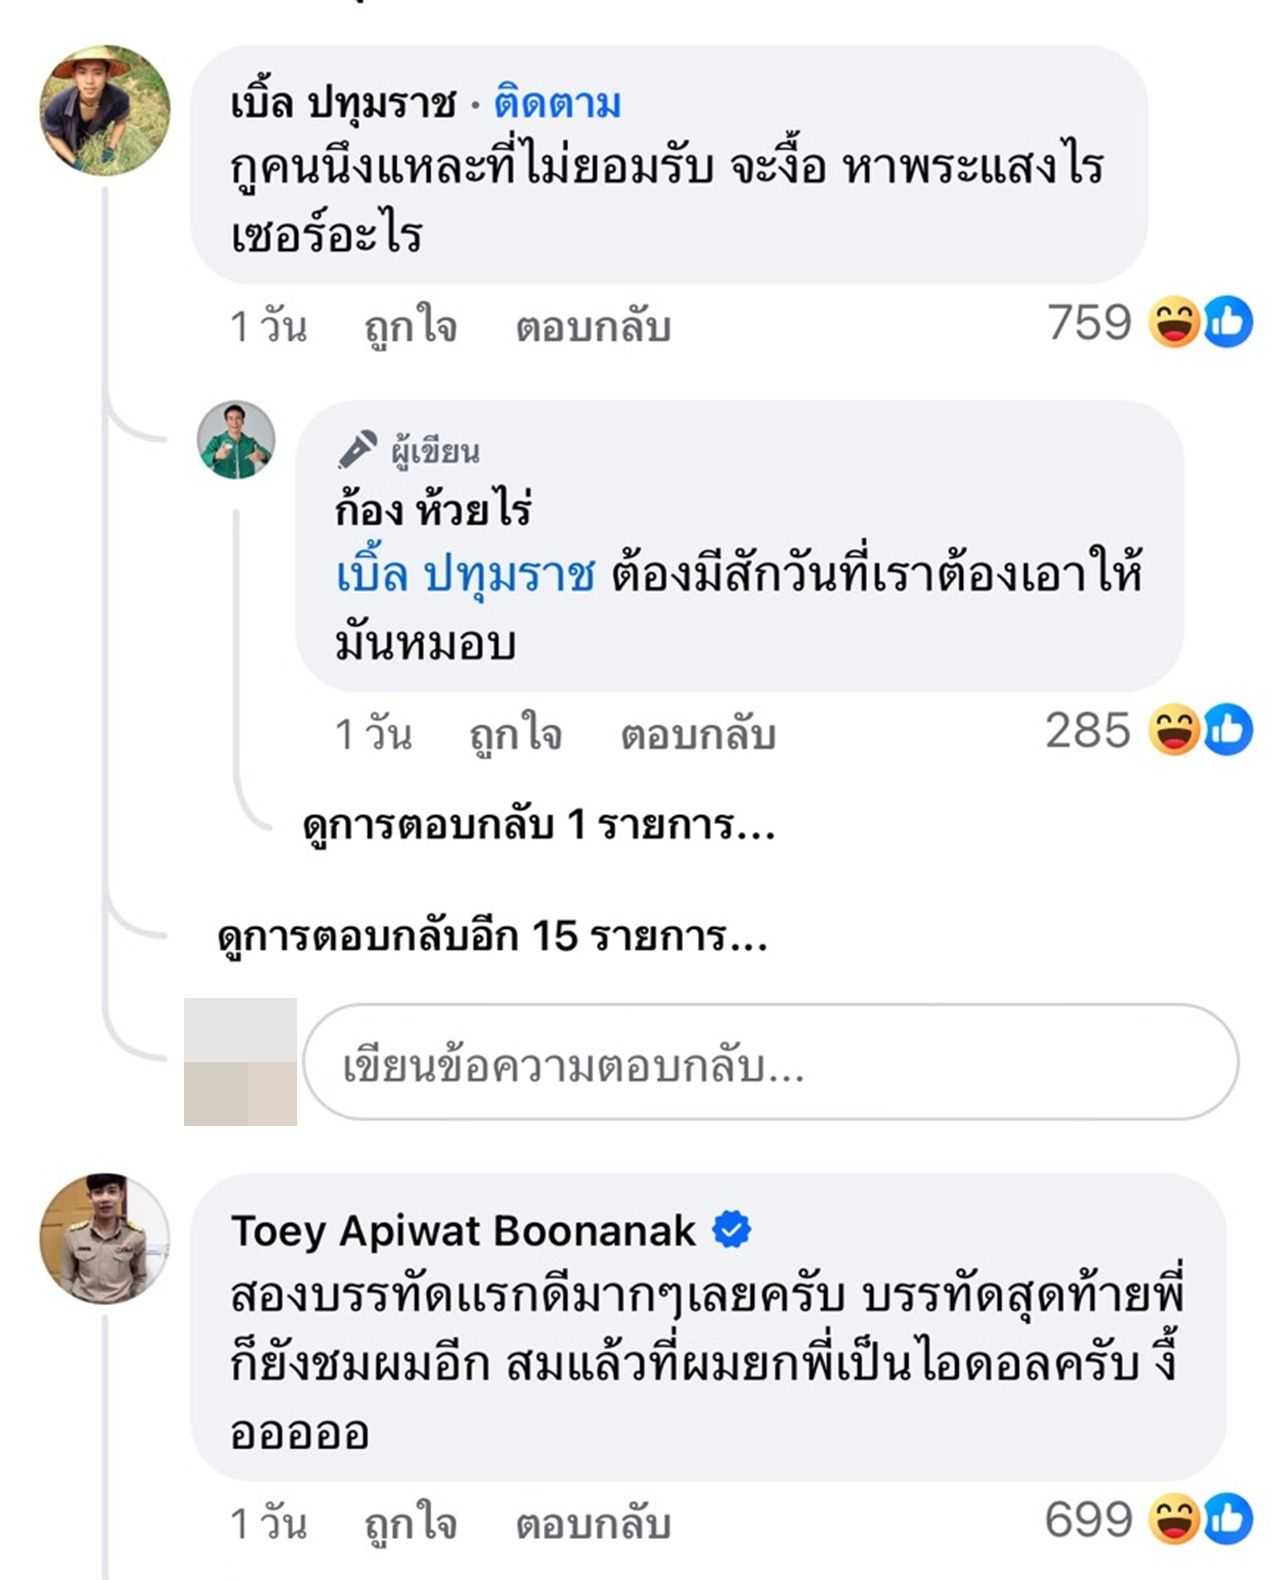Screen dimensions: 1280x1580
Task: Click Toey Apiwat Boonanak's uniform profile photo
Action: click(104, 1238)
